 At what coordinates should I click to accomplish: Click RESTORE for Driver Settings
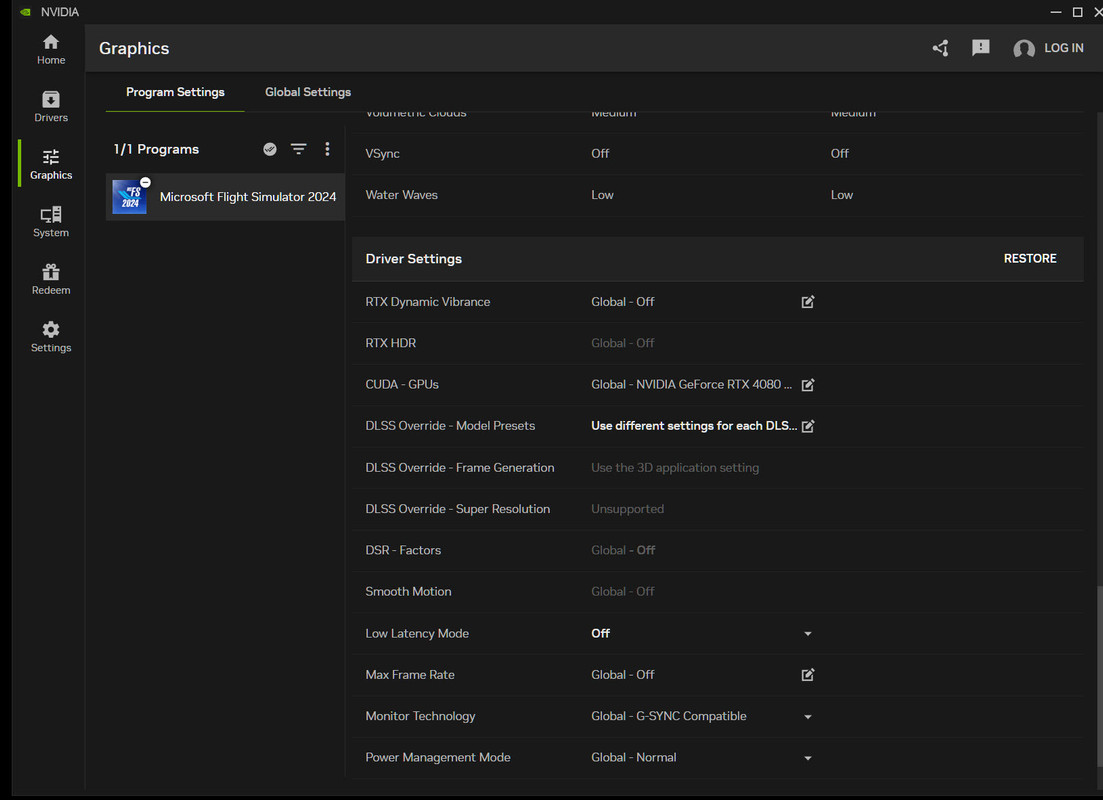1030,258
